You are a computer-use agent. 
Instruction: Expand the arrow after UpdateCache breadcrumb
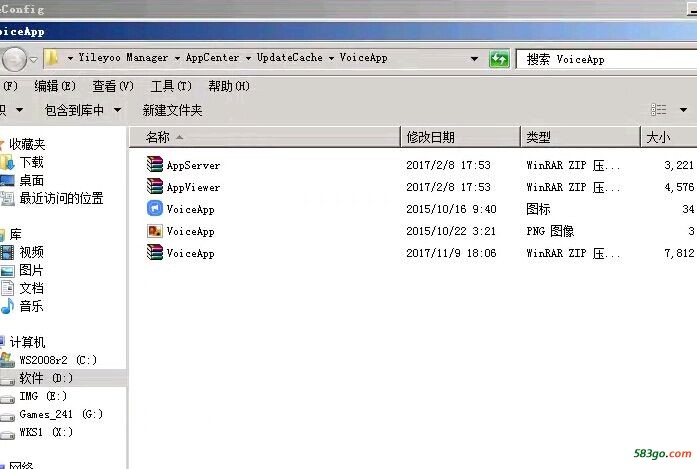tap(331, 58)
